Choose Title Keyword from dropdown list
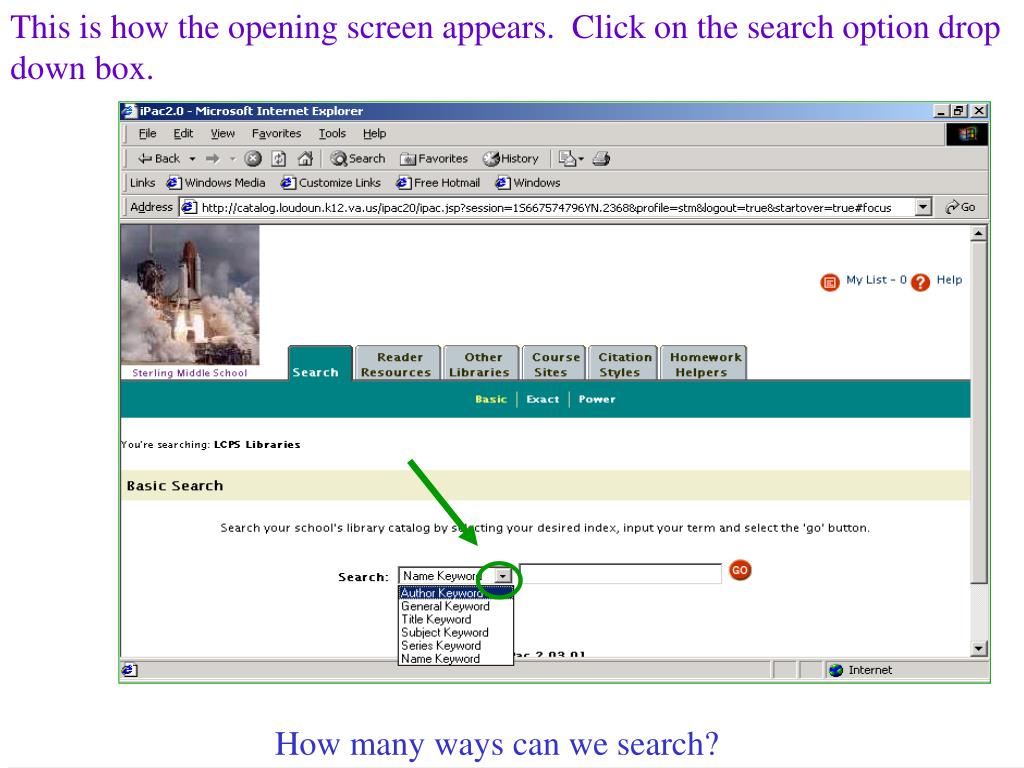Viewport: 1024px width, 768px height. (456, 619)
